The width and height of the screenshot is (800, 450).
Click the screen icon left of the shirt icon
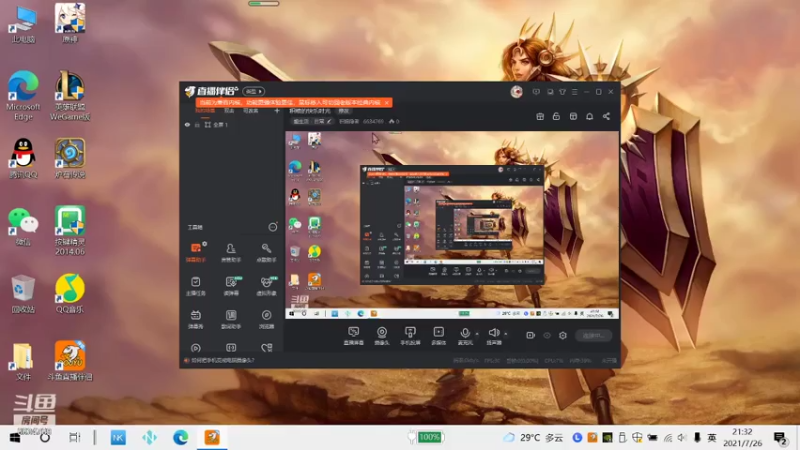pos(549,92)
